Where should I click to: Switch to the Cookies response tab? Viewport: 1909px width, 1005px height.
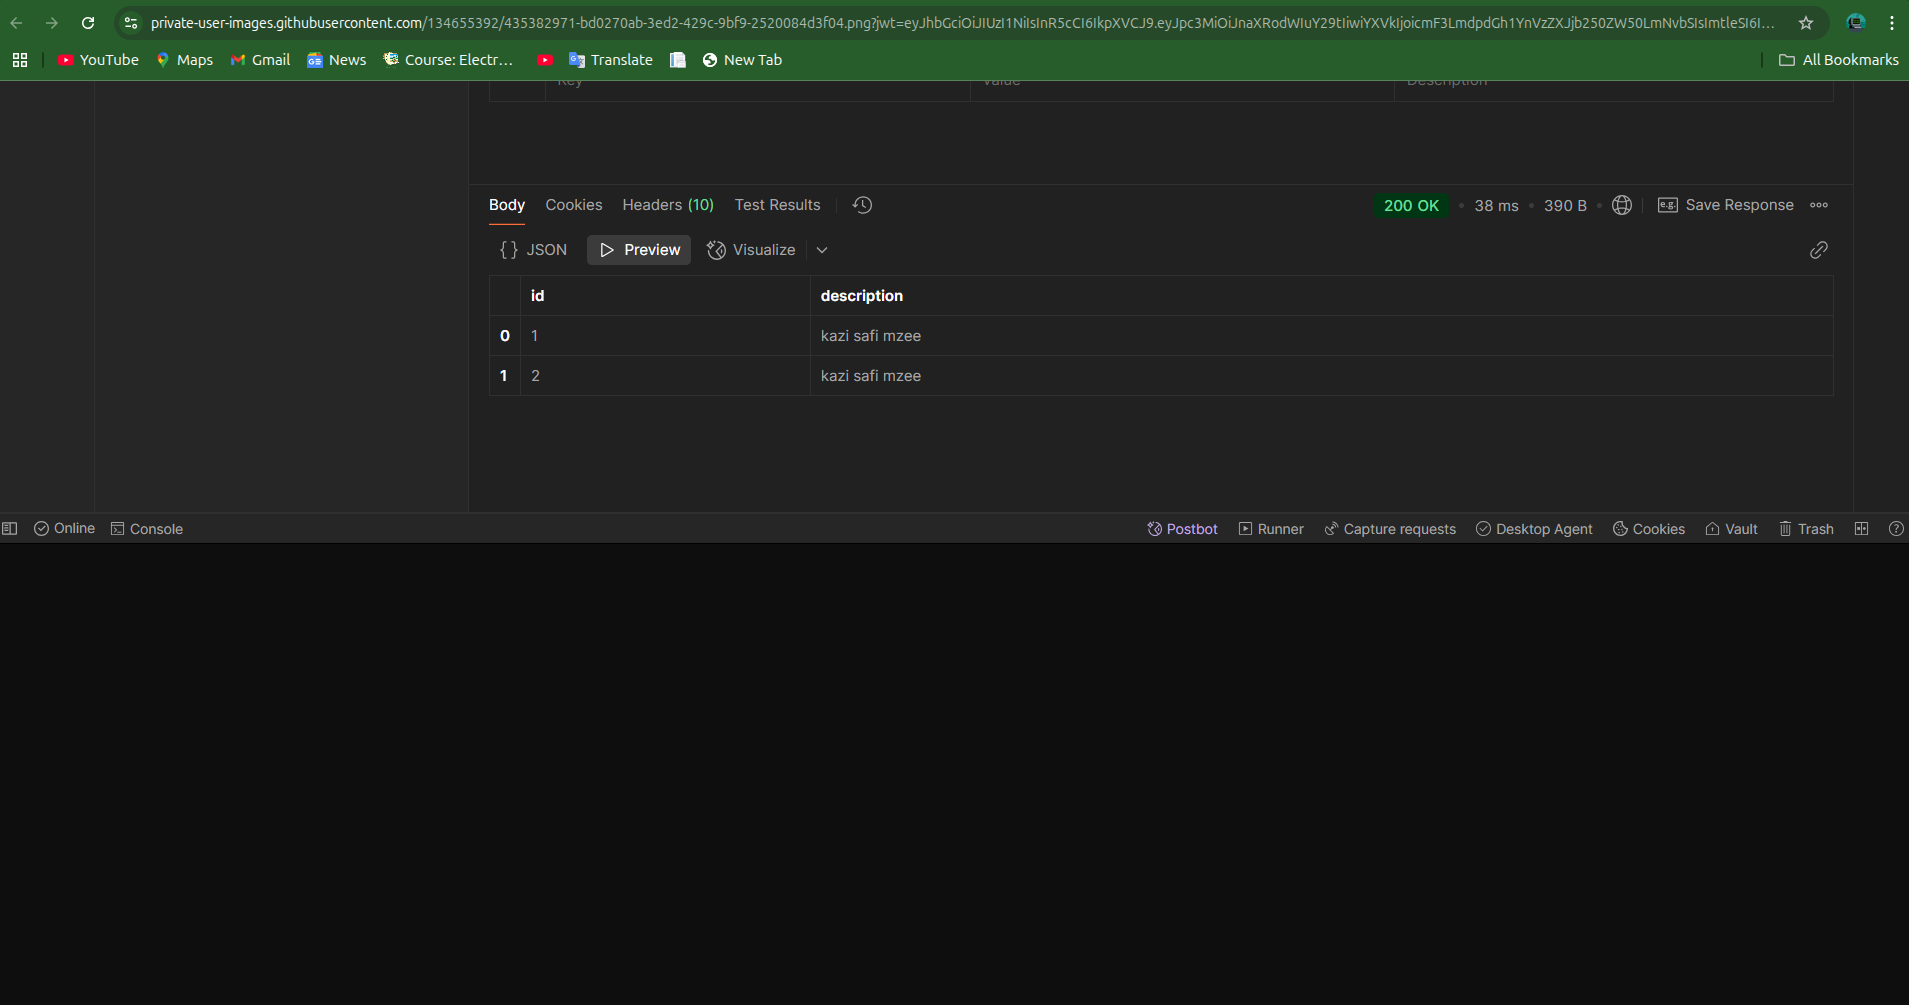point(574,205)
